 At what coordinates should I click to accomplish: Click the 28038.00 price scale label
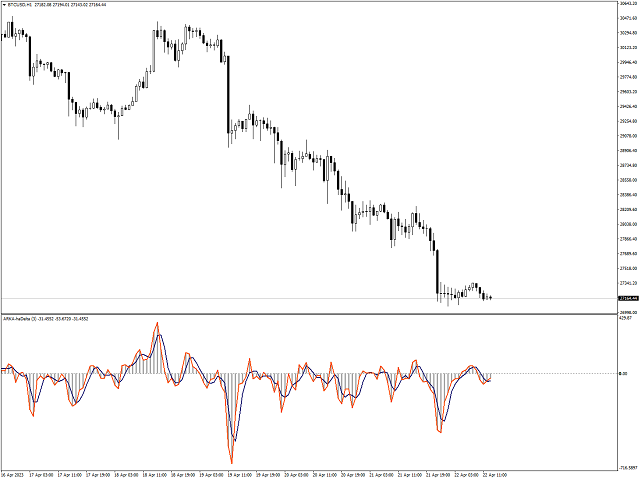(628, 224)
